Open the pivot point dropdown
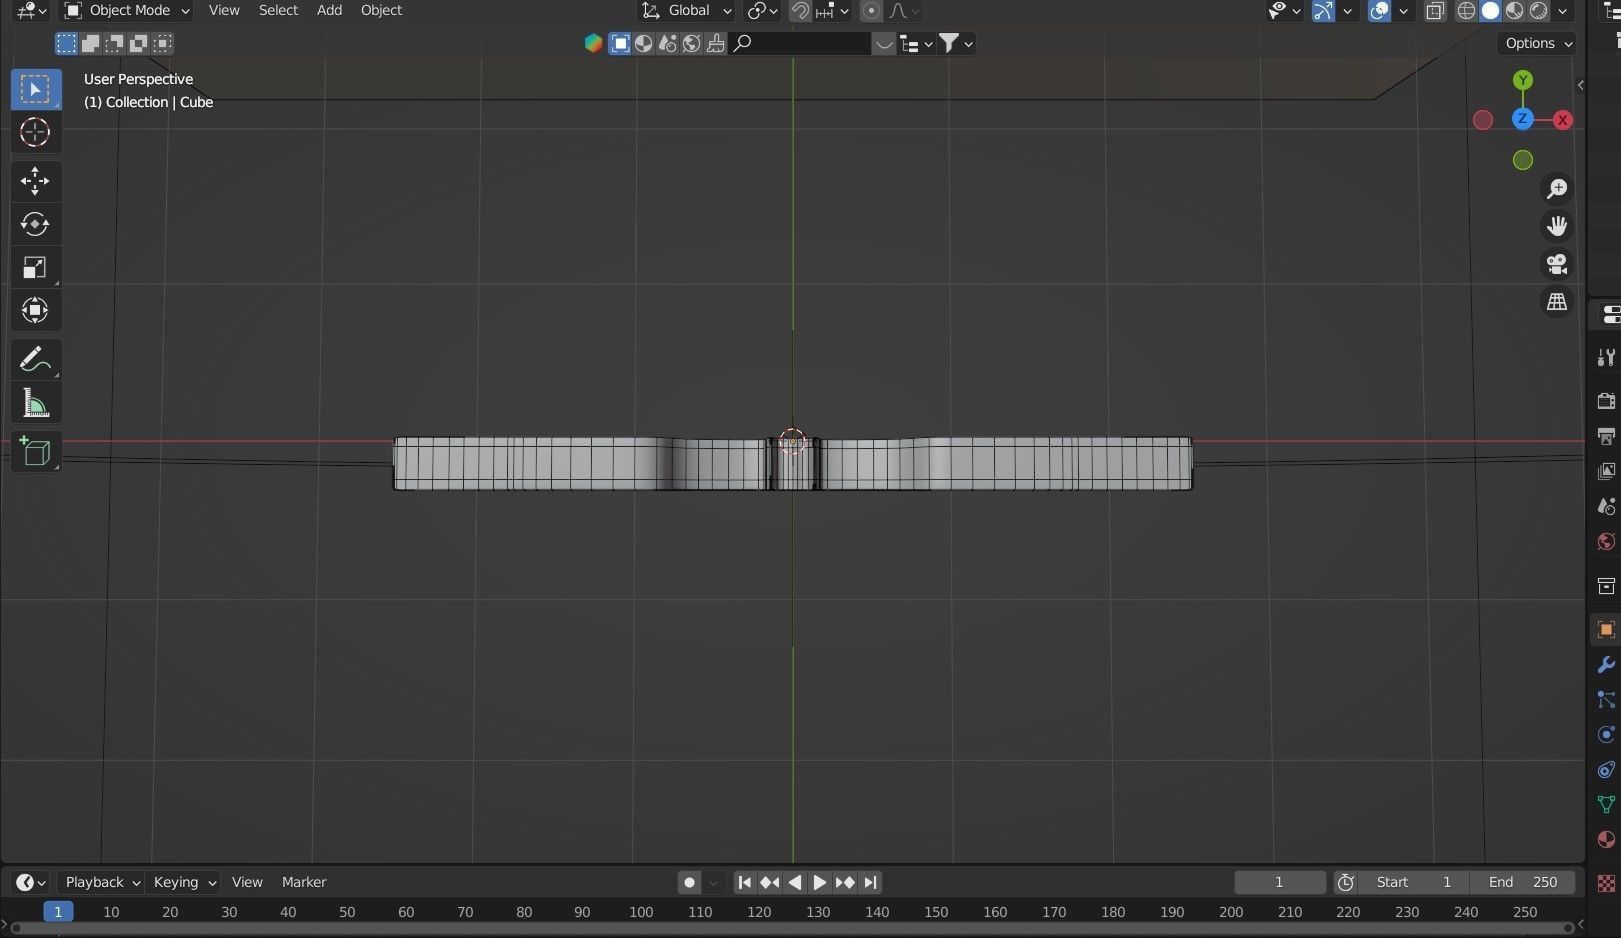This screenshot has height=938, width=1621. click(763, 11)
